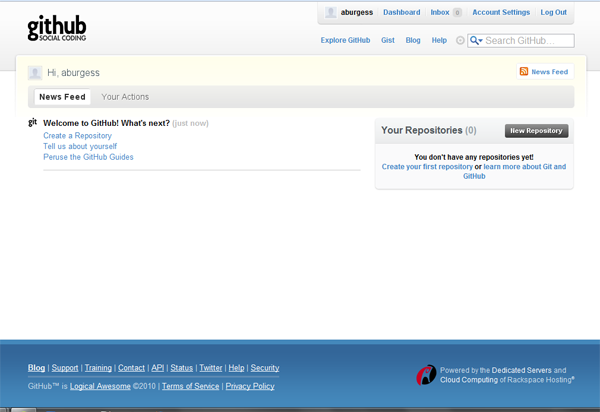600x412 pixels.
Task: Click Peruse the GitHub Guides
Action: [88, 157]
